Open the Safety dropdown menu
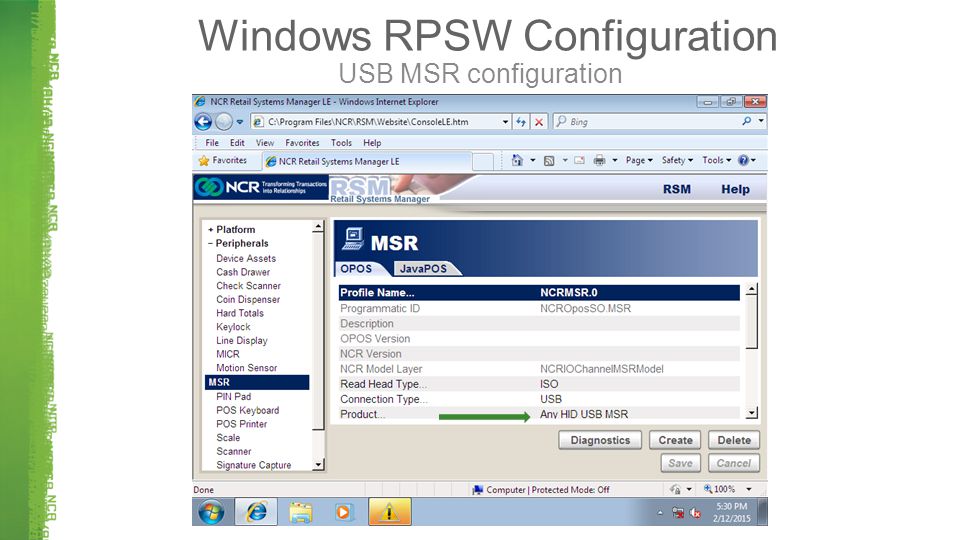The image size is (960, 540). [x=677, y=160]
